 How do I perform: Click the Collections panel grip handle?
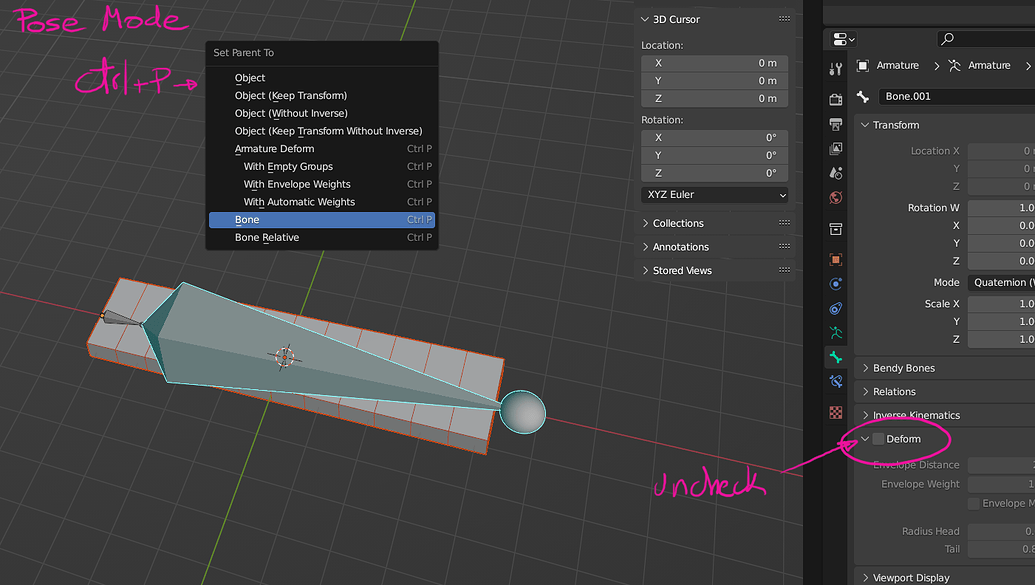coord(784,223)
